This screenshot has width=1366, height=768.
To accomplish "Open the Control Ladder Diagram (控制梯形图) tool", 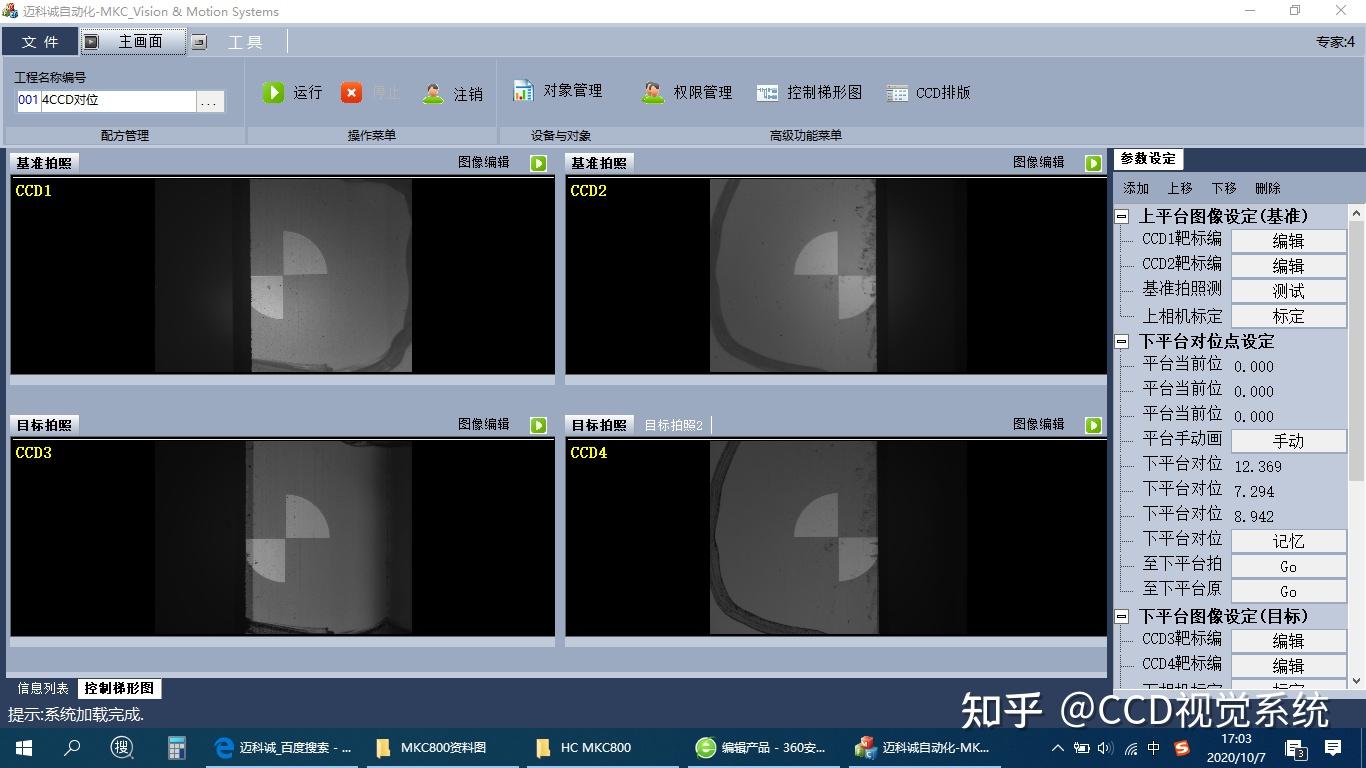I will [809, 92].
